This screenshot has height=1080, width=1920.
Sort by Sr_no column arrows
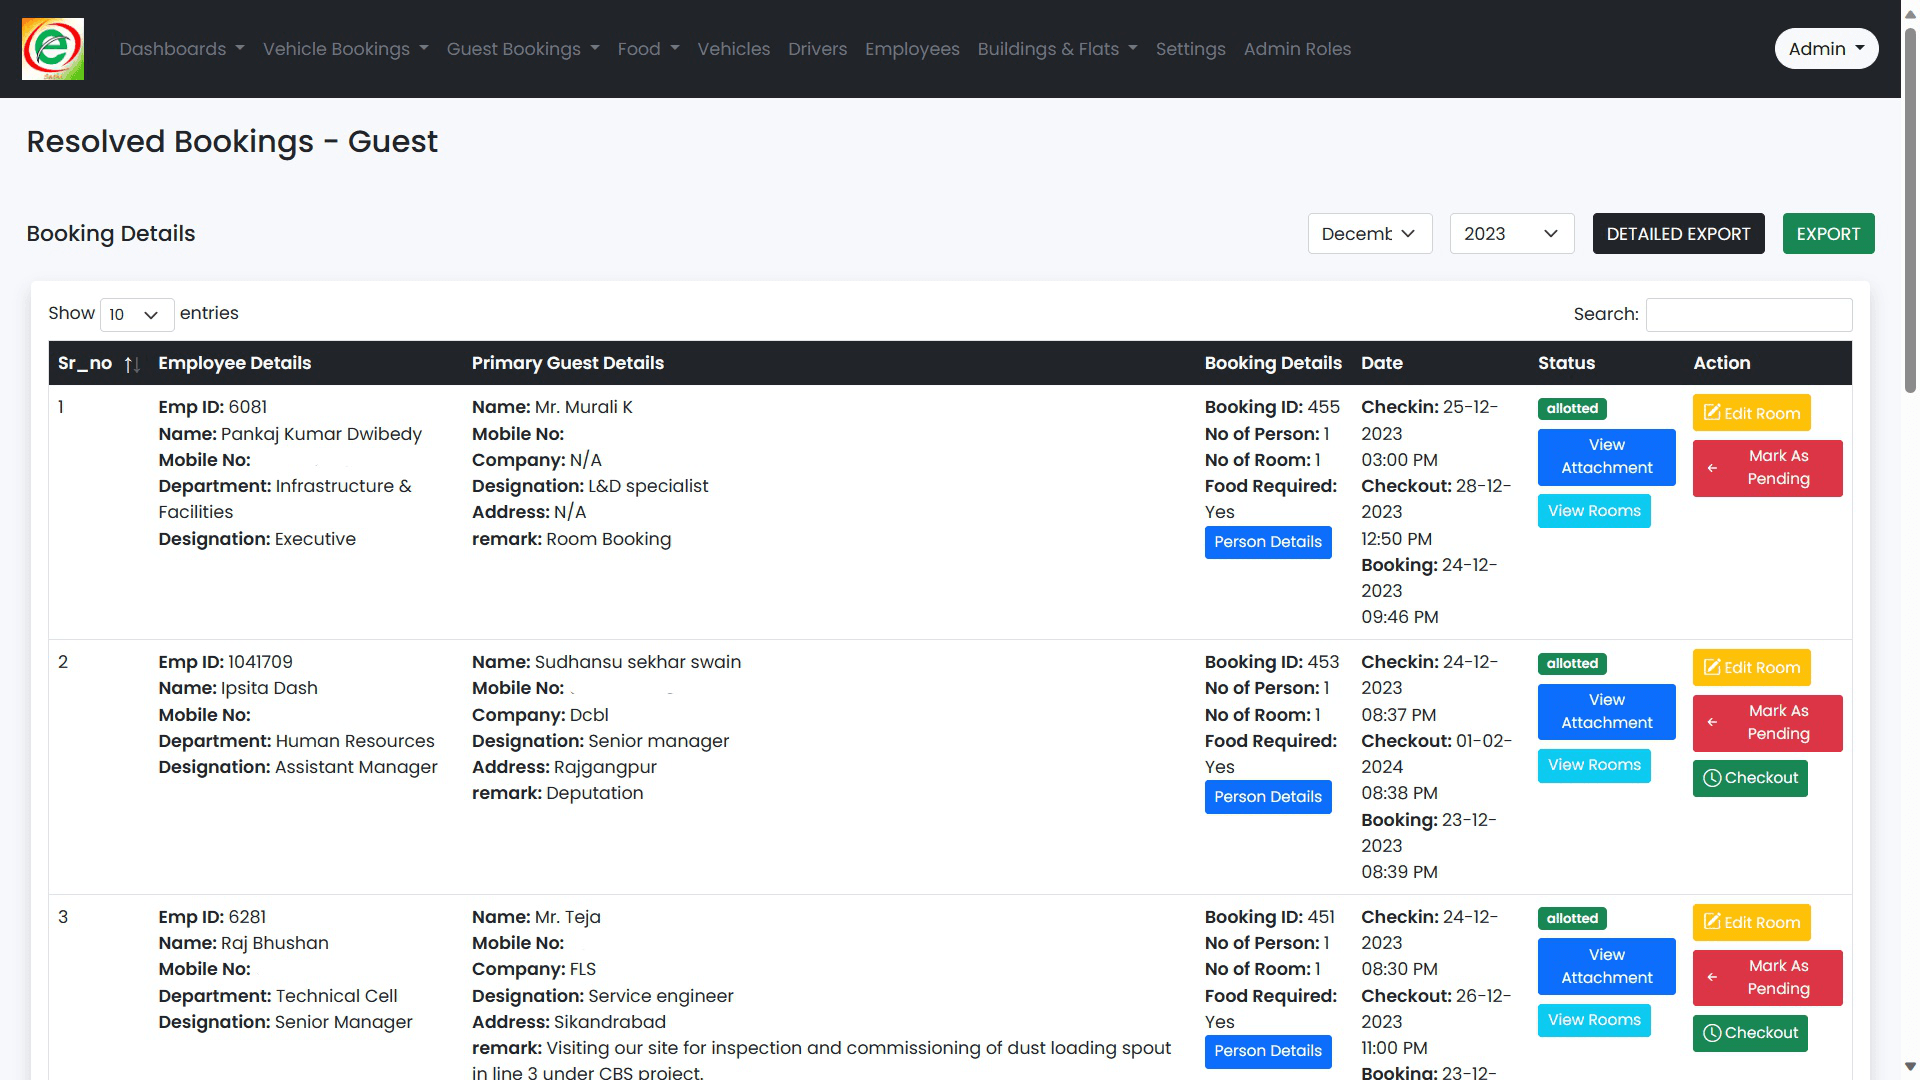click(131, 364)
